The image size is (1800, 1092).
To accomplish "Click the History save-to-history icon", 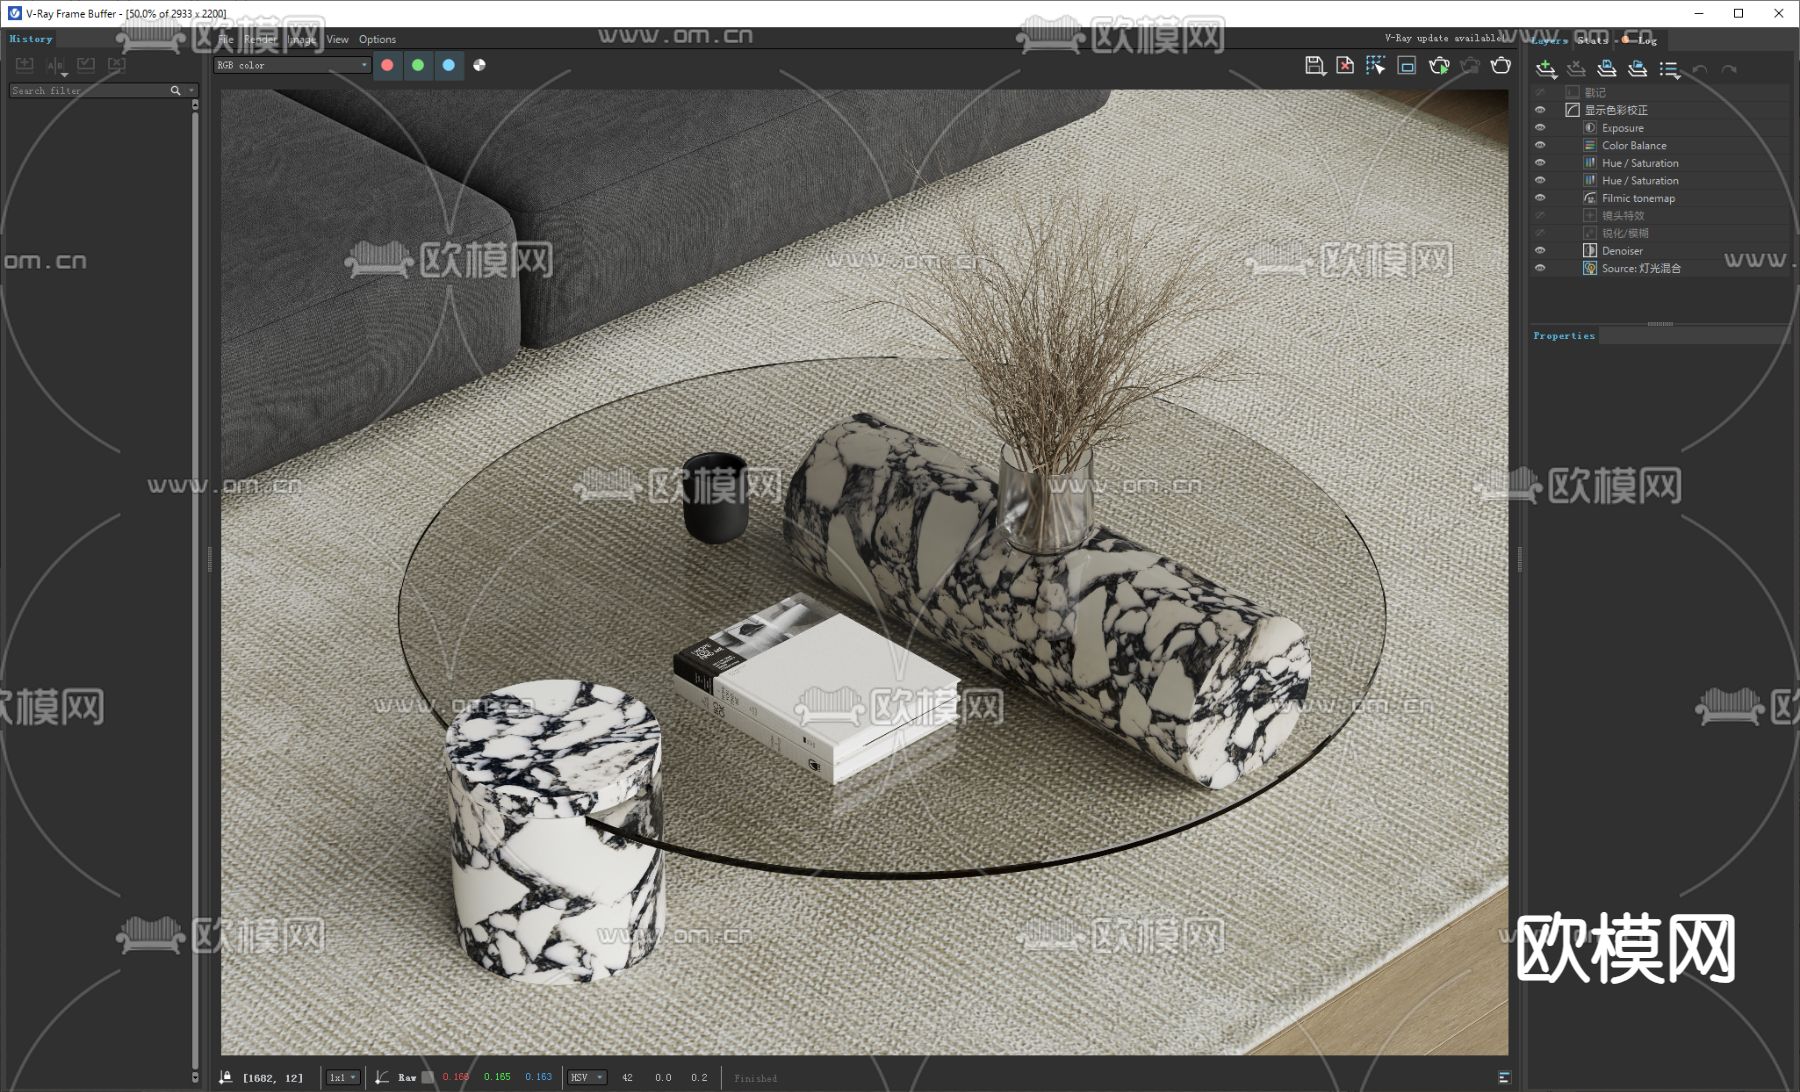I will click(x=25, y=65).
